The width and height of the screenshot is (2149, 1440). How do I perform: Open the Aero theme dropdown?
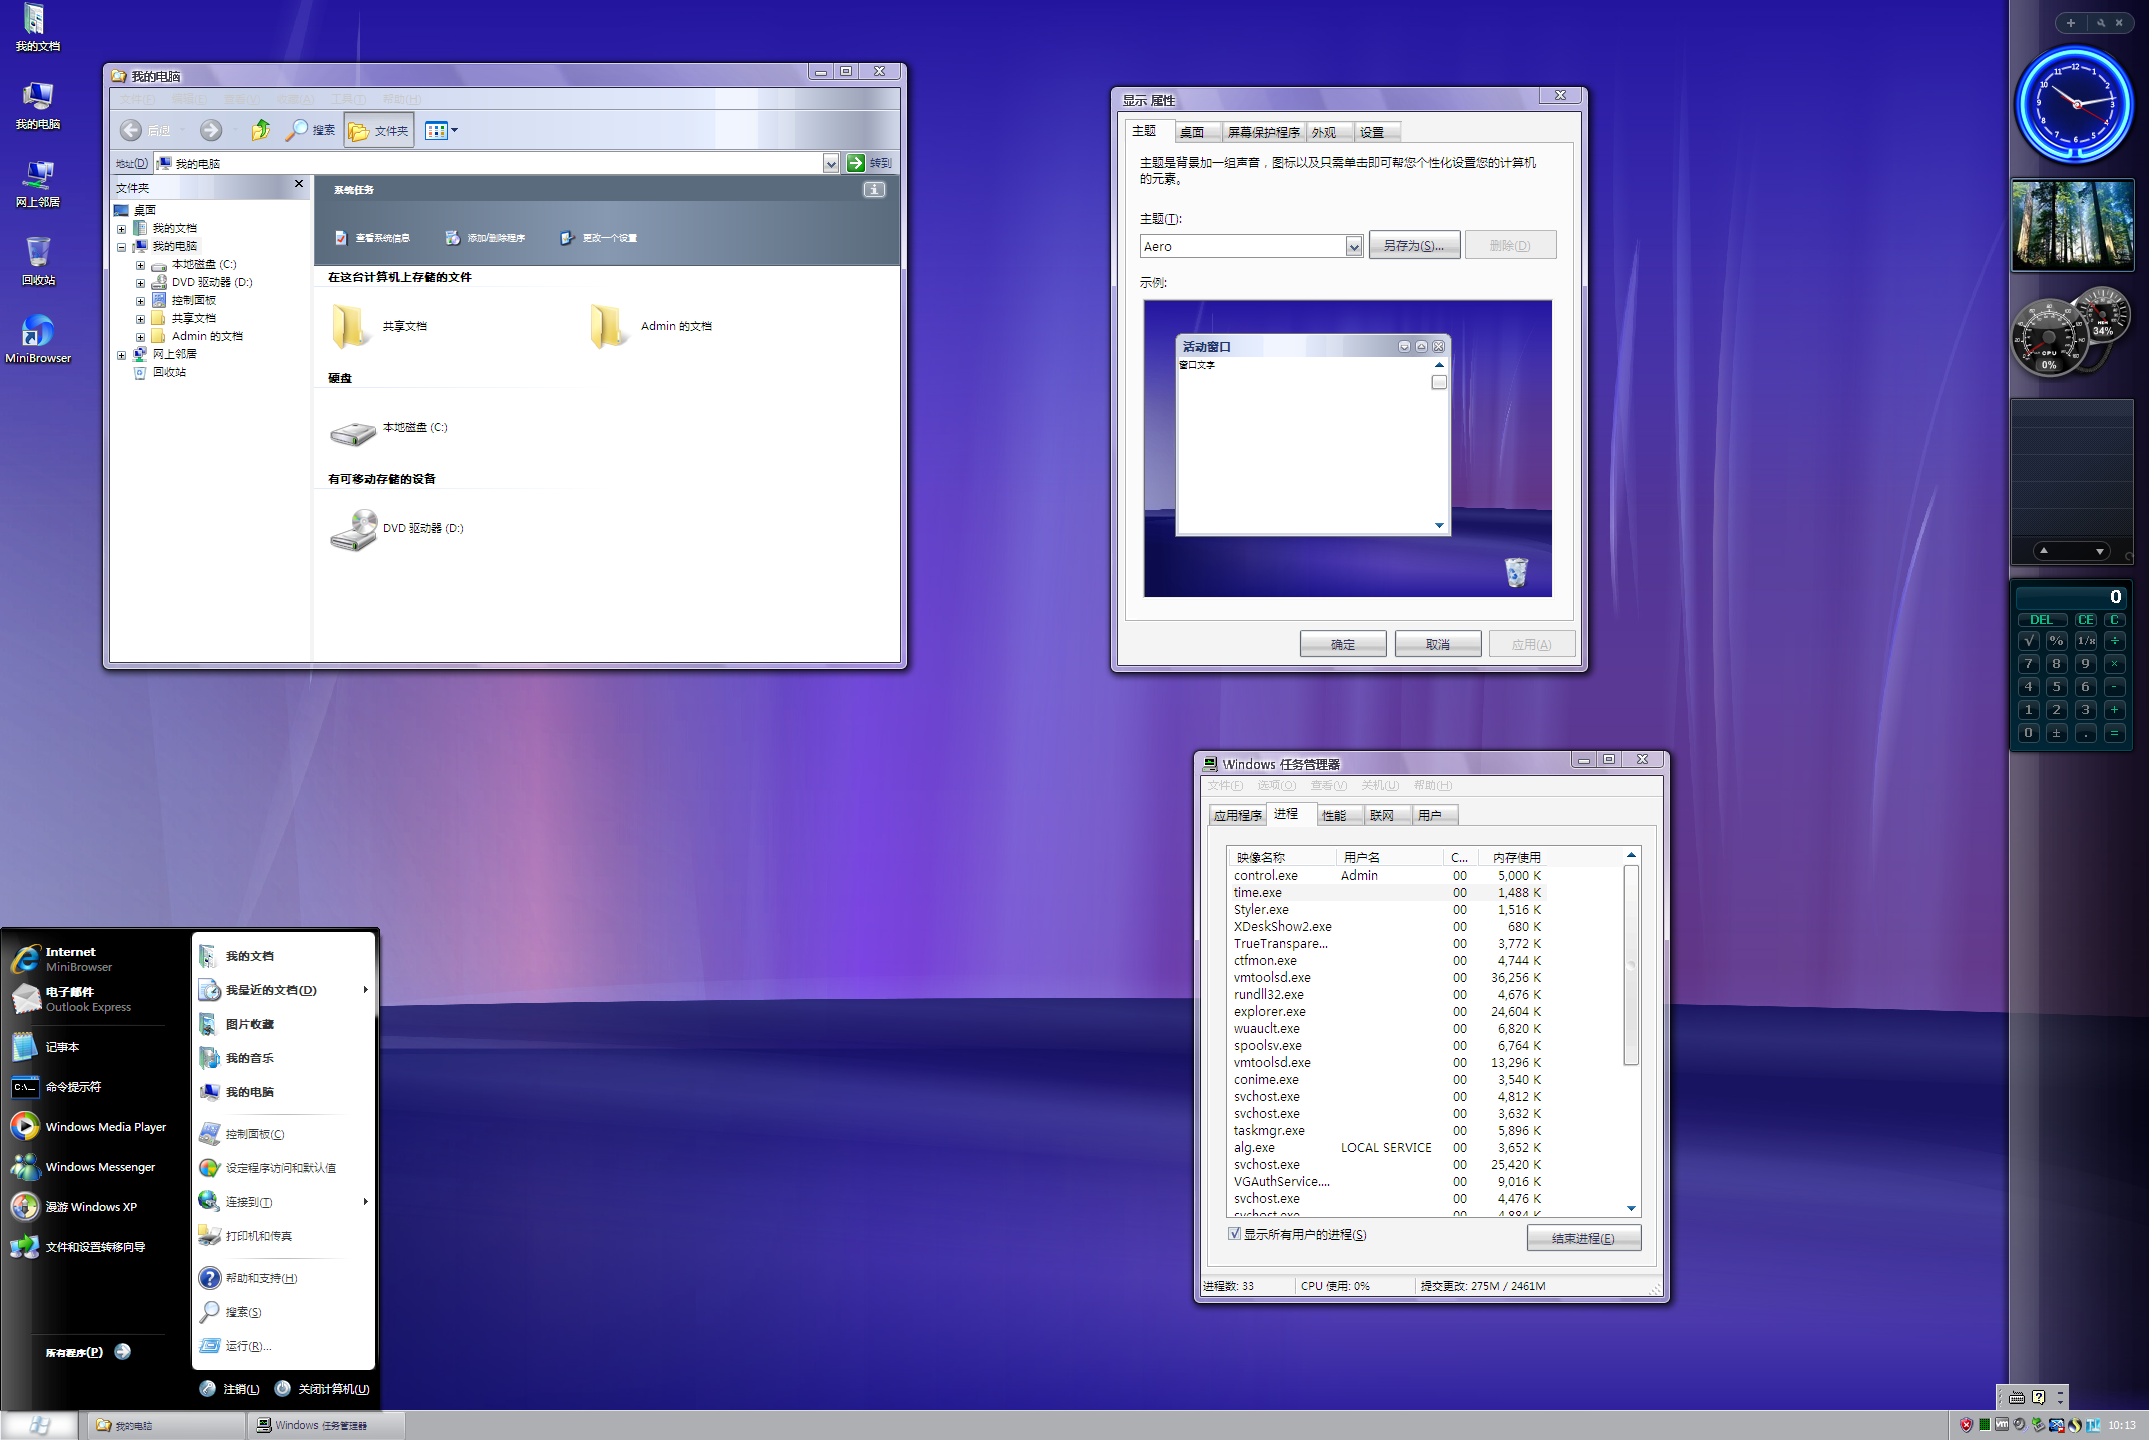(1353, 246)
